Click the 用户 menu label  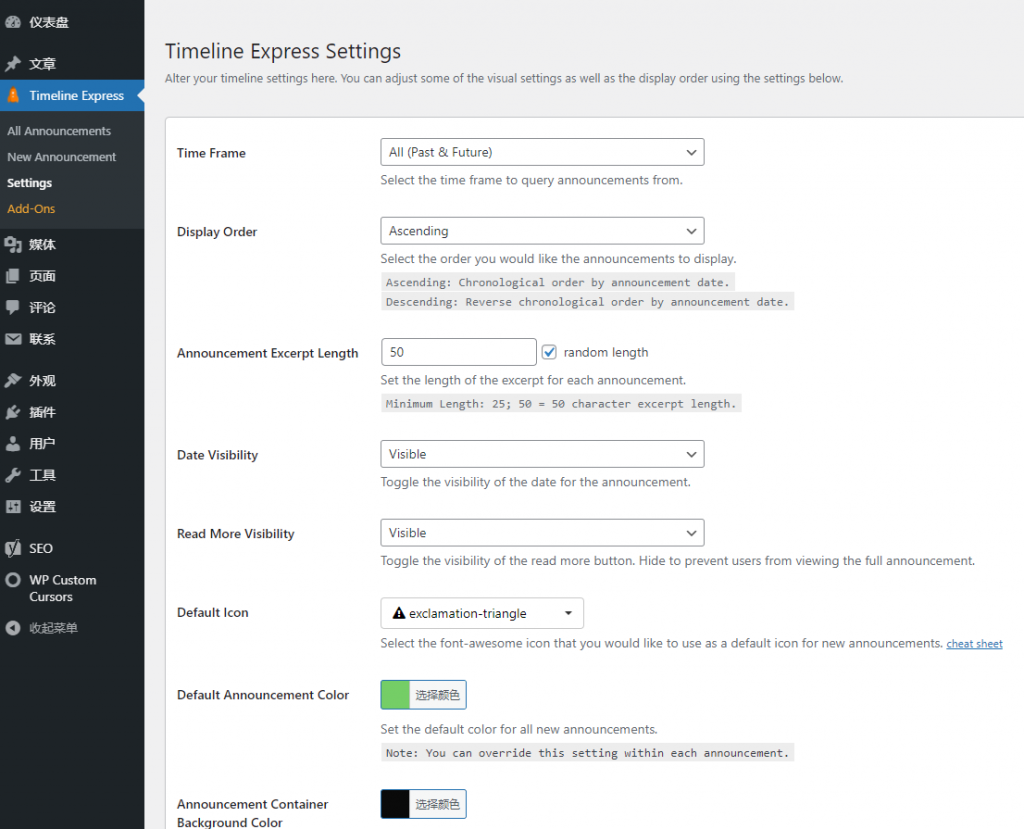click(42, 444)
